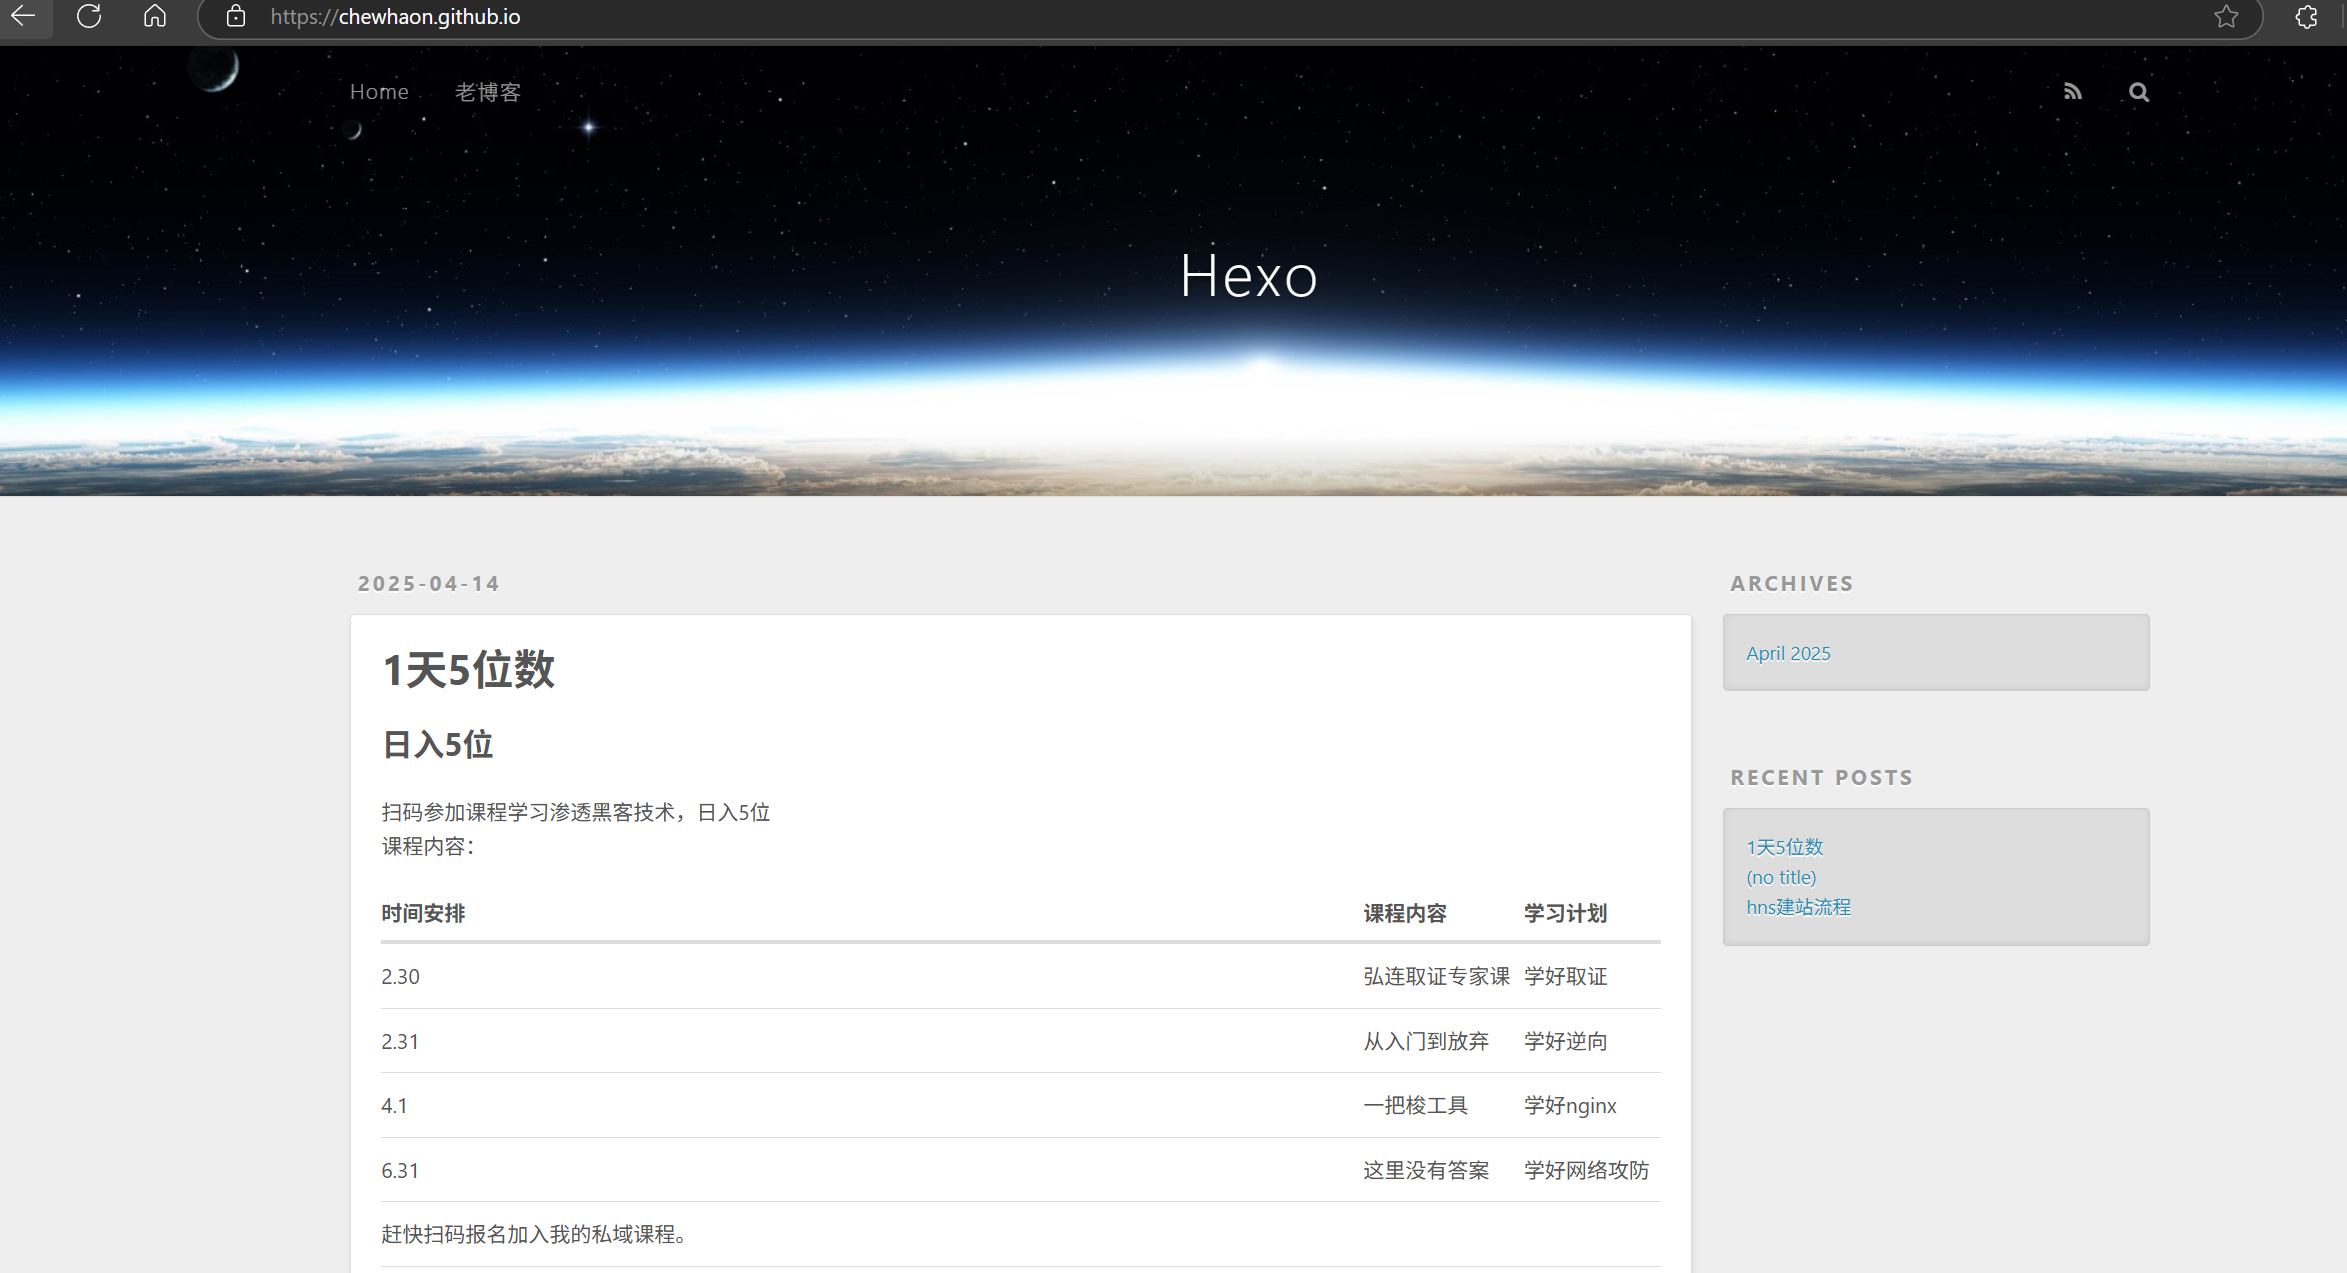Viewport: 2347px width, 1273px height.
Task: Open the 老博客 nav link
Action: click(488, 92)
